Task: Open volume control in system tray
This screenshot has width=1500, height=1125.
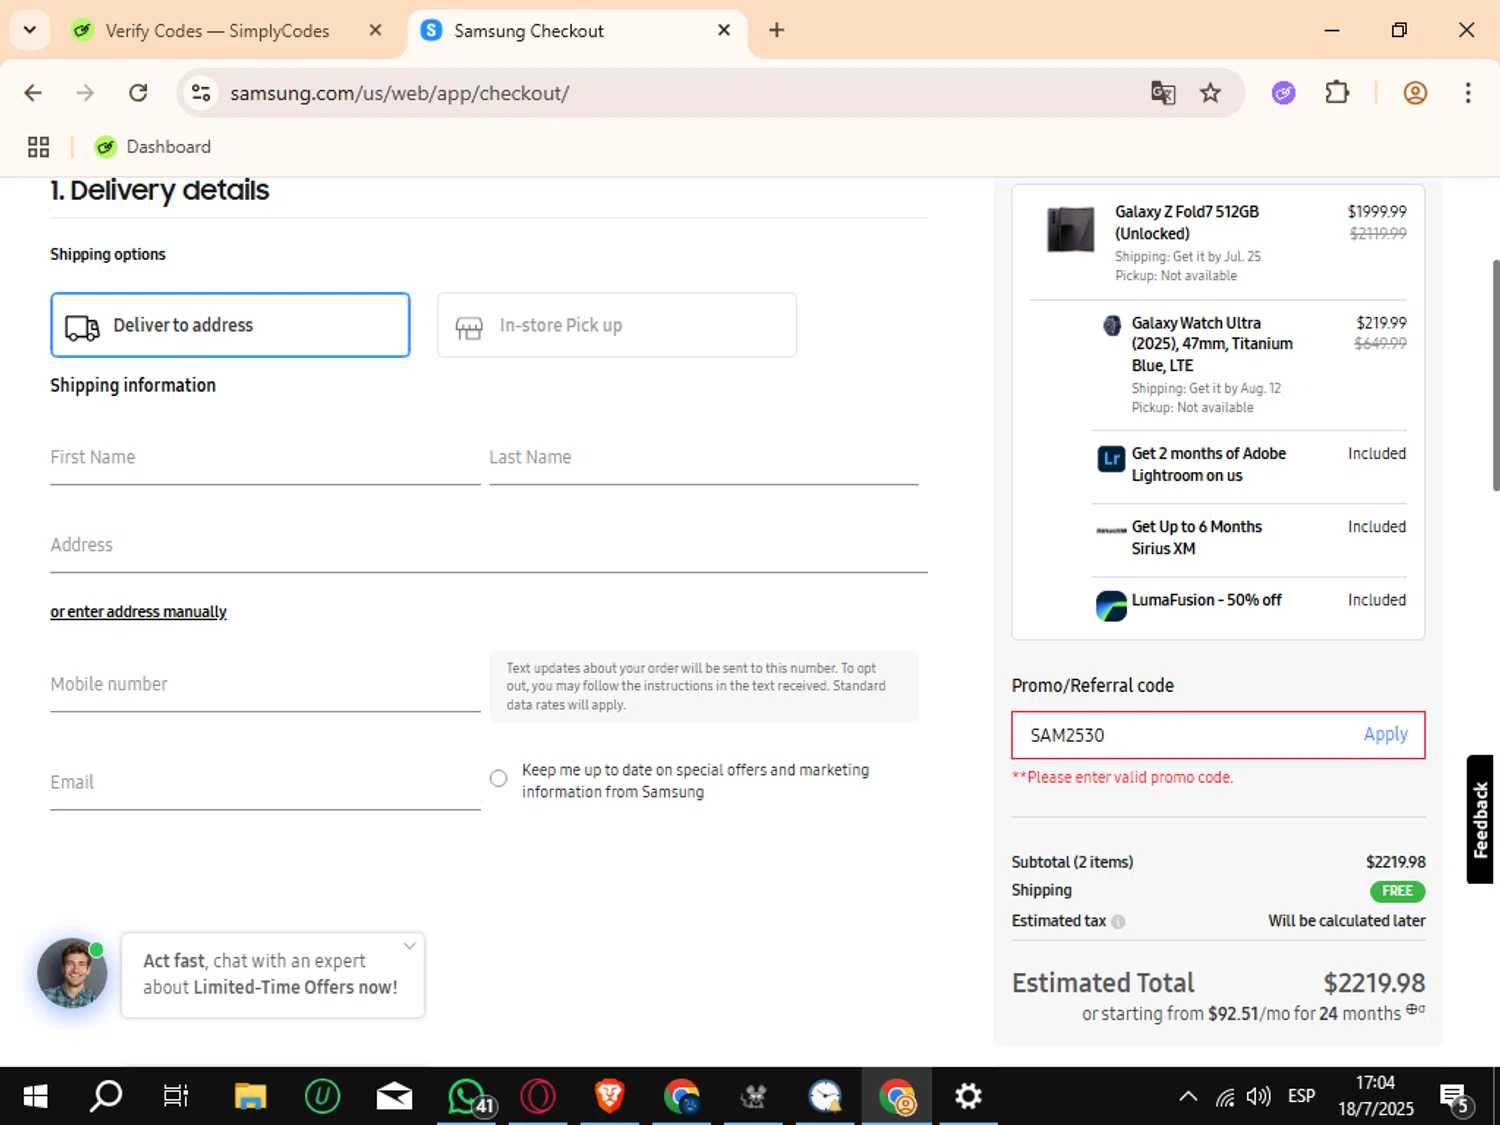Action: (1259, 1097)
